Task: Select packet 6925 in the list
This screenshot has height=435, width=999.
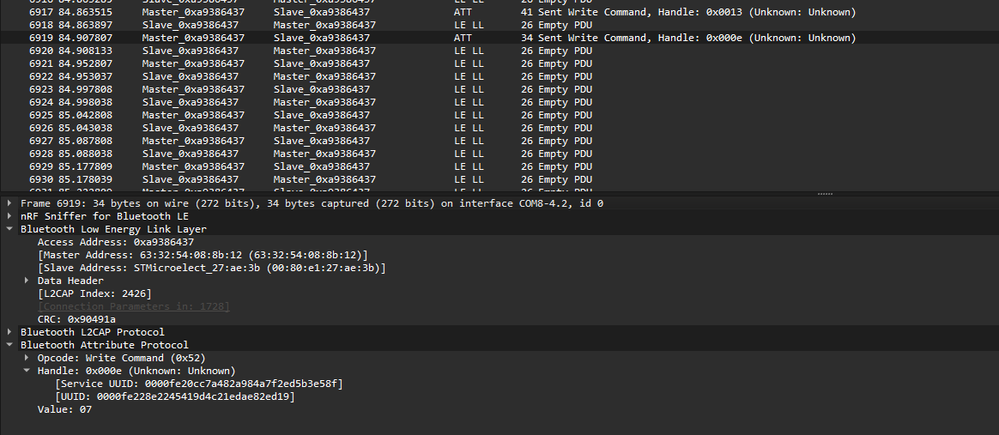Action: 300,115
